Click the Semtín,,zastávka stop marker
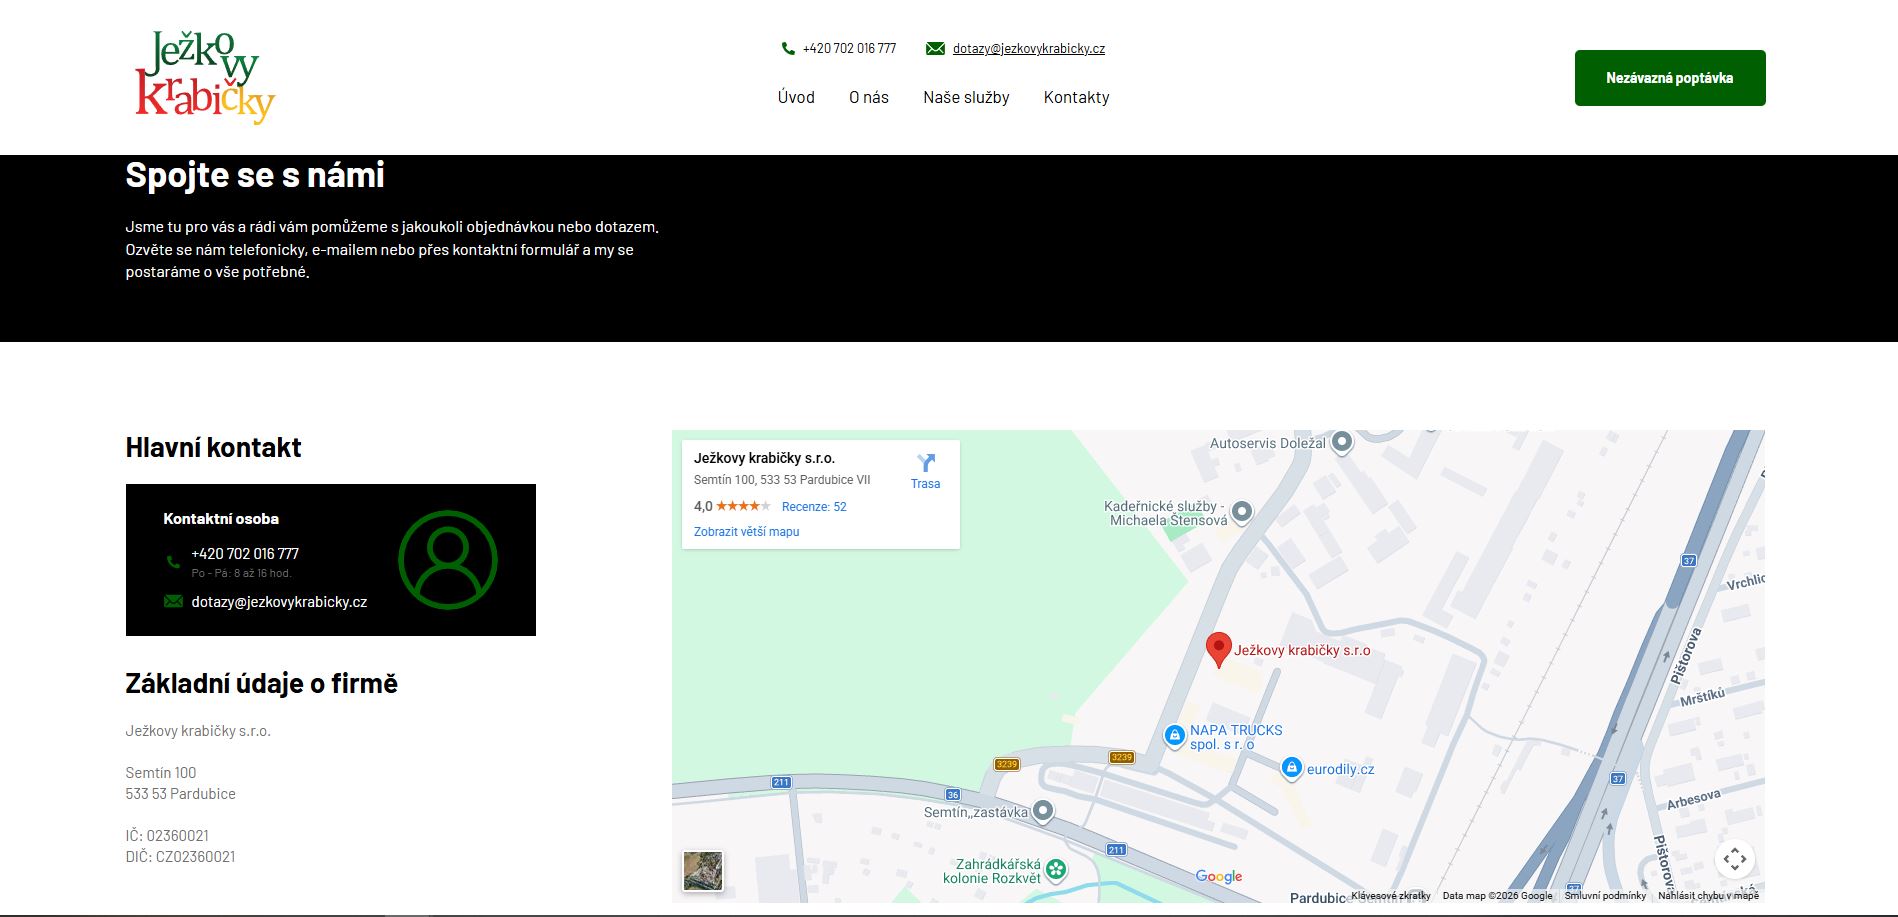Image resolution: width=1898 pixels, height=917 pixels. (1043, 811)
